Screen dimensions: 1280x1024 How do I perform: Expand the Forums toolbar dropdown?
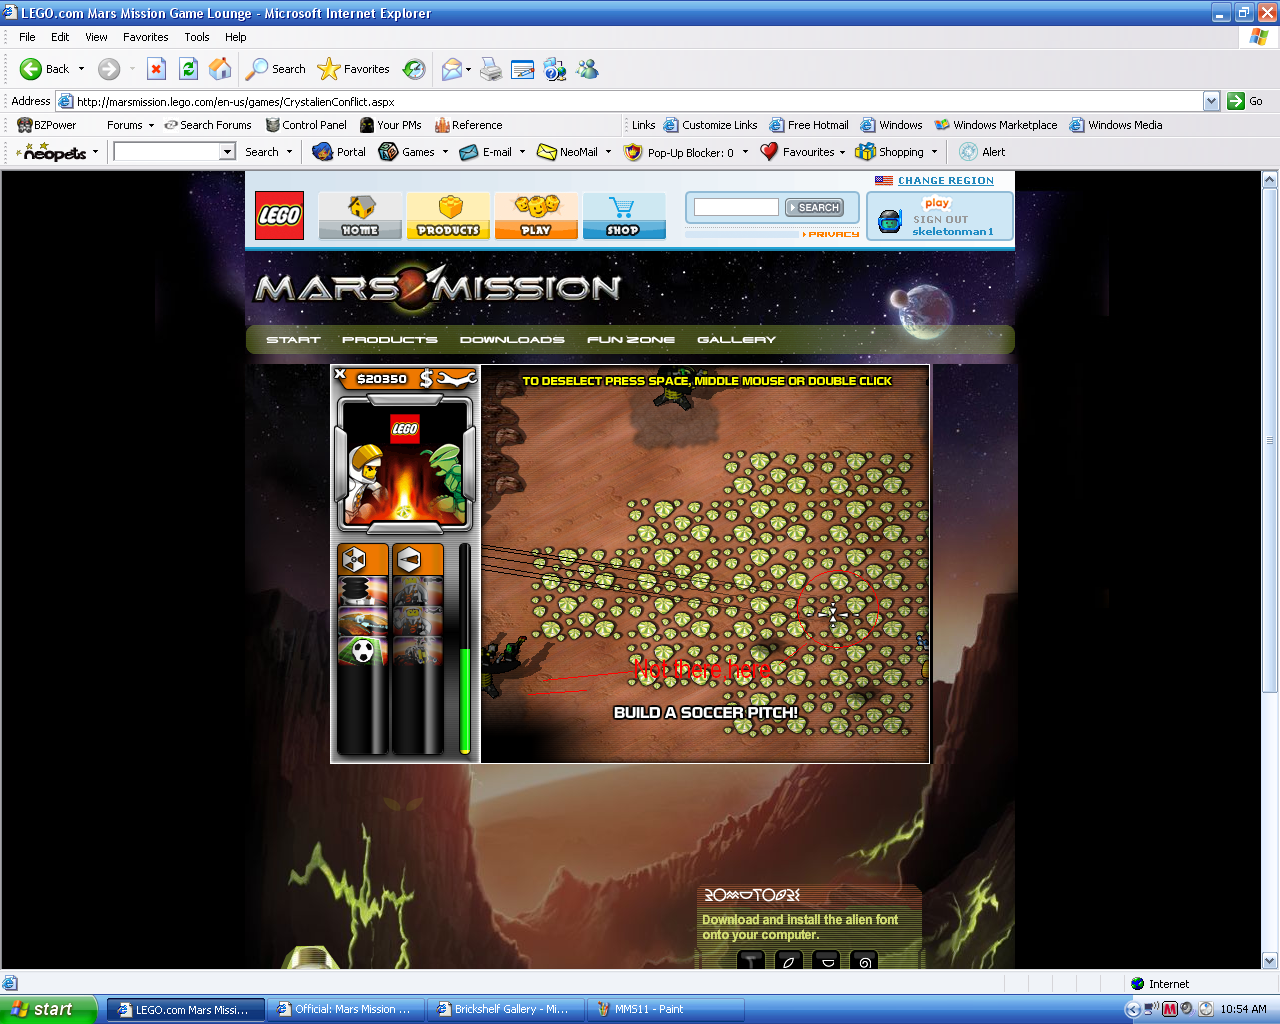point(151,125)
